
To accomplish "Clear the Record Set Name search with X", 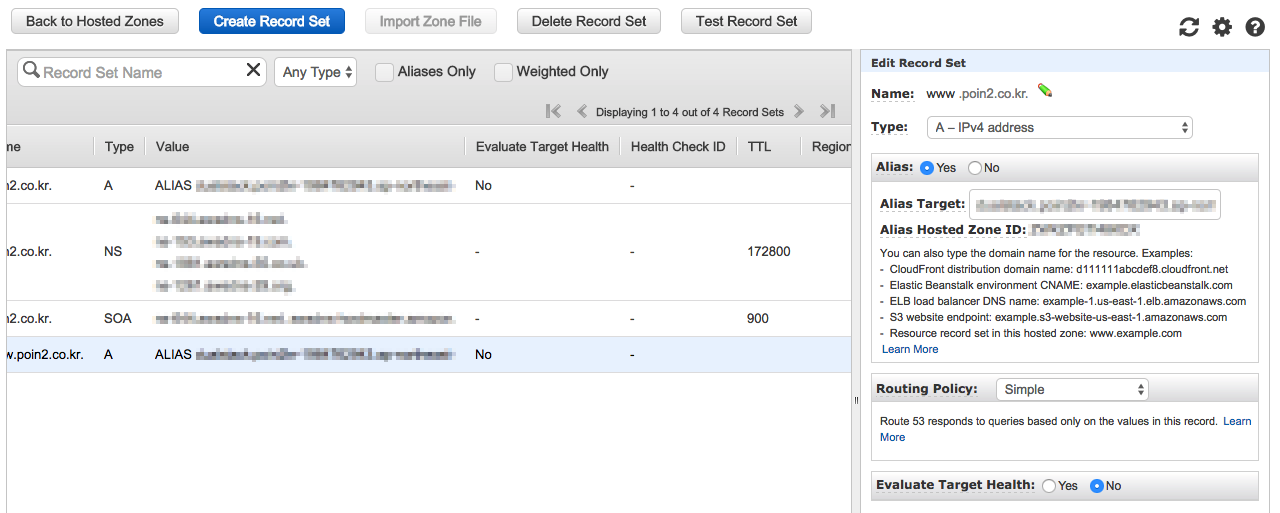I will tap(253, 71).
